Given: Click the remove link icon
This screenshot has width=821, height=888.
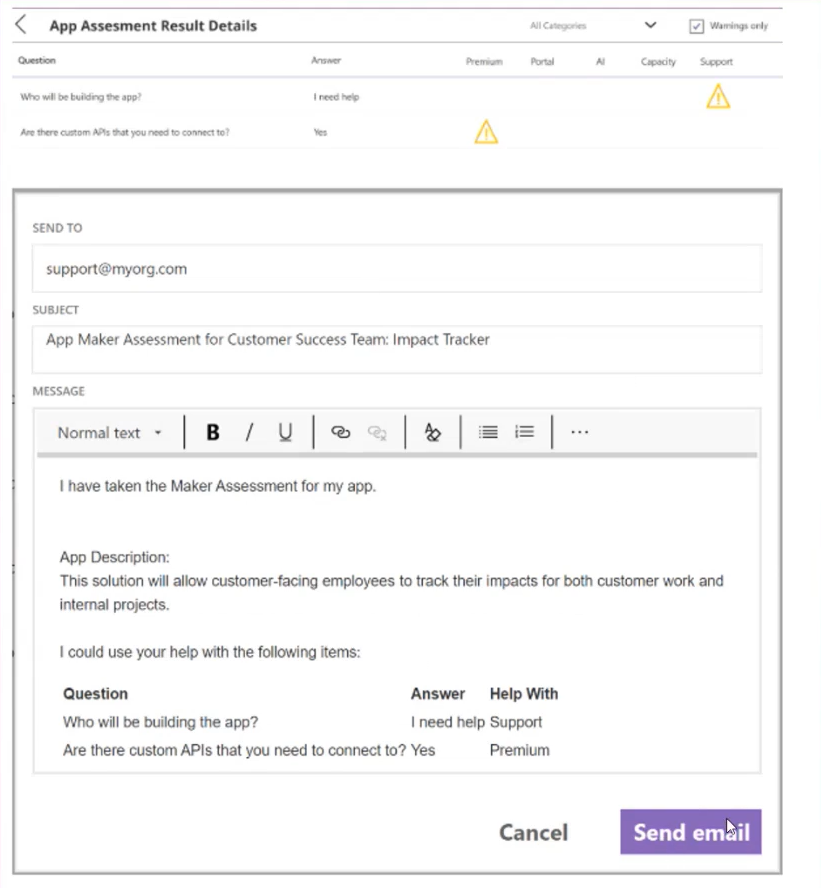Looking at the screenshot, I should click(x=377, y=432).
